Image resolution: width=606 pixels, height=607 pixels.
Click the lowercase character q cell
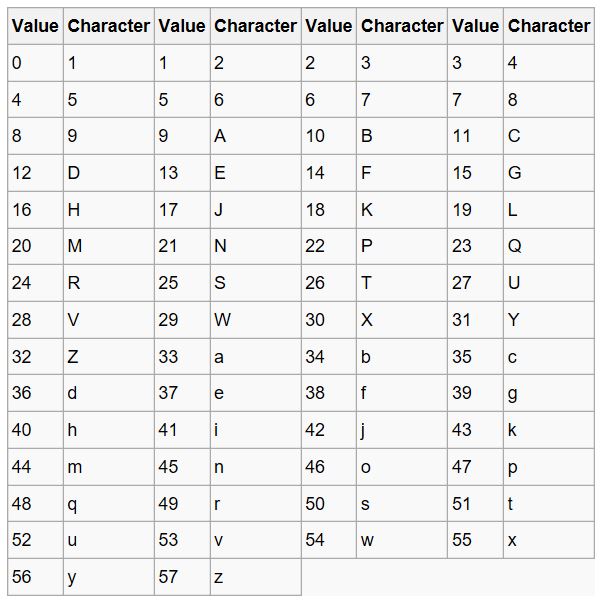108,503
